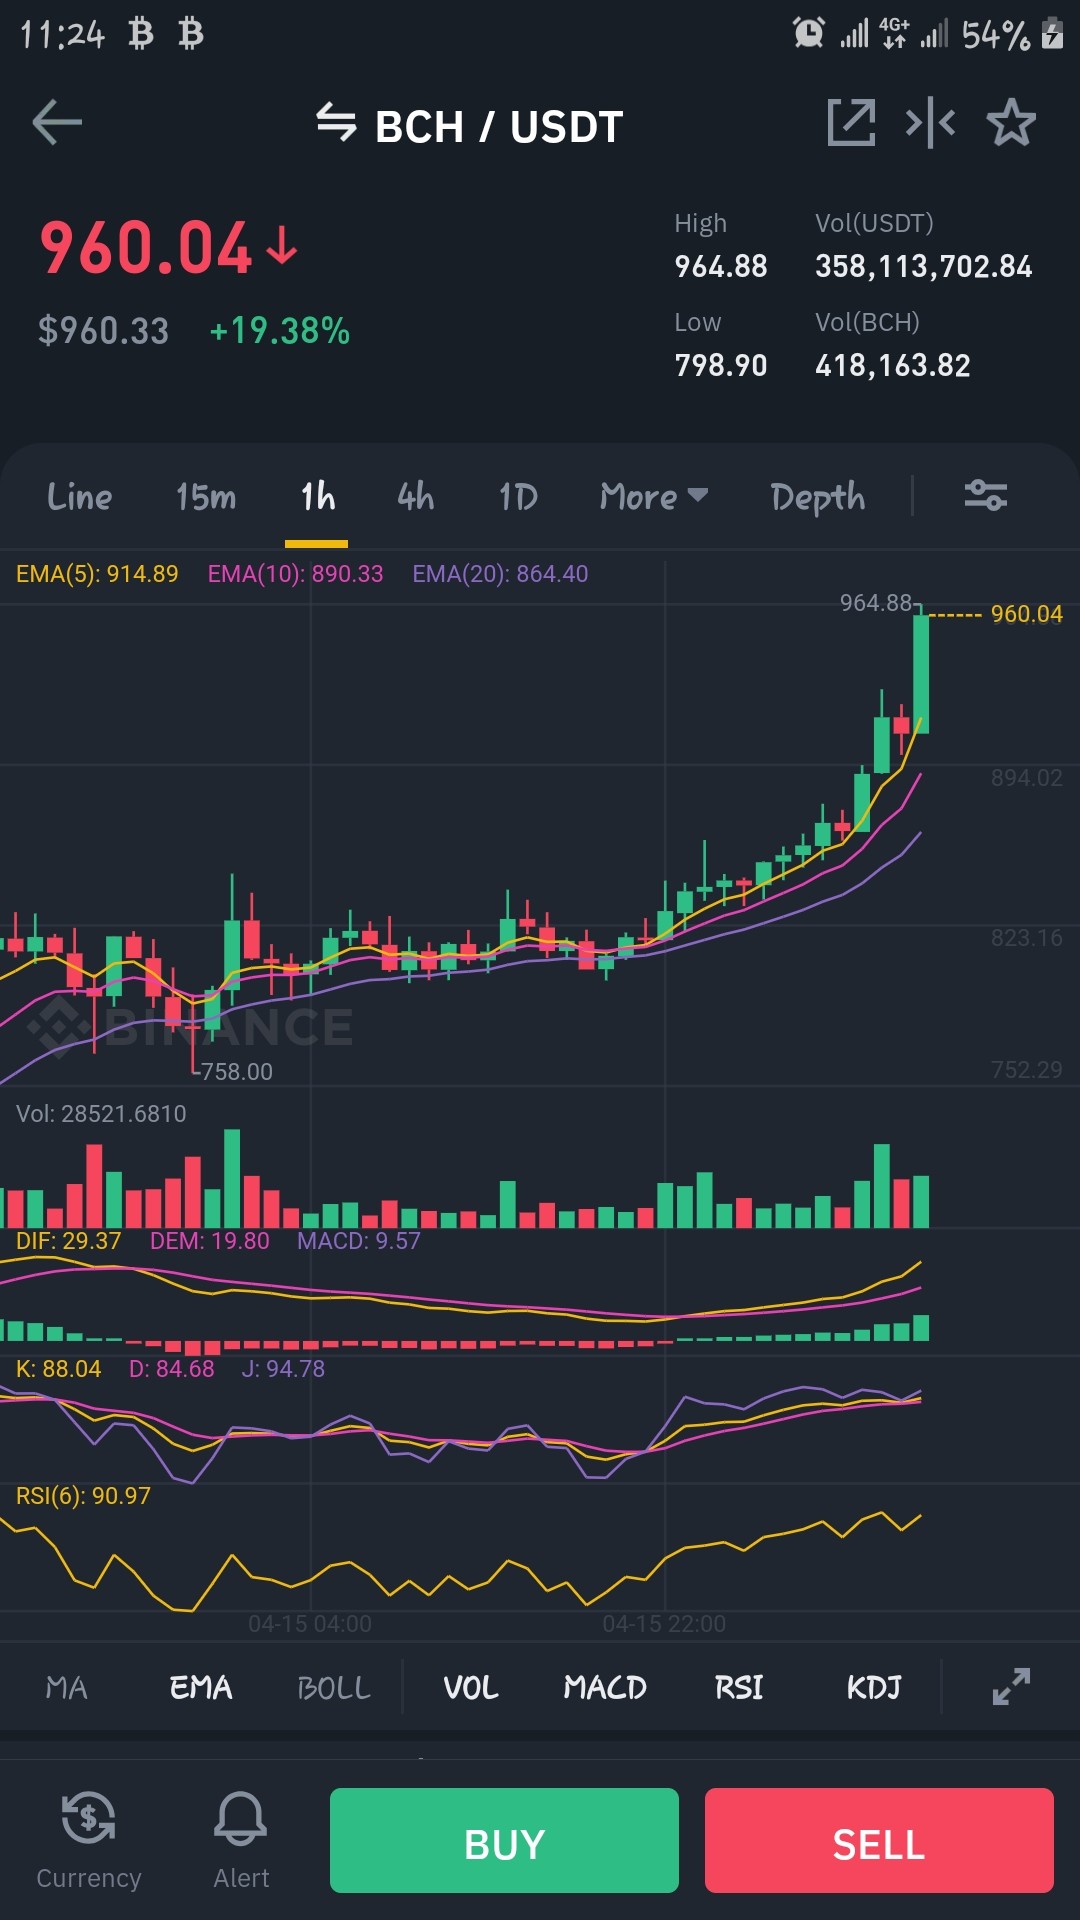Screen dimensions: 1080x1920
Task: Select the 15m interval tab
Action: pos(206,497)
